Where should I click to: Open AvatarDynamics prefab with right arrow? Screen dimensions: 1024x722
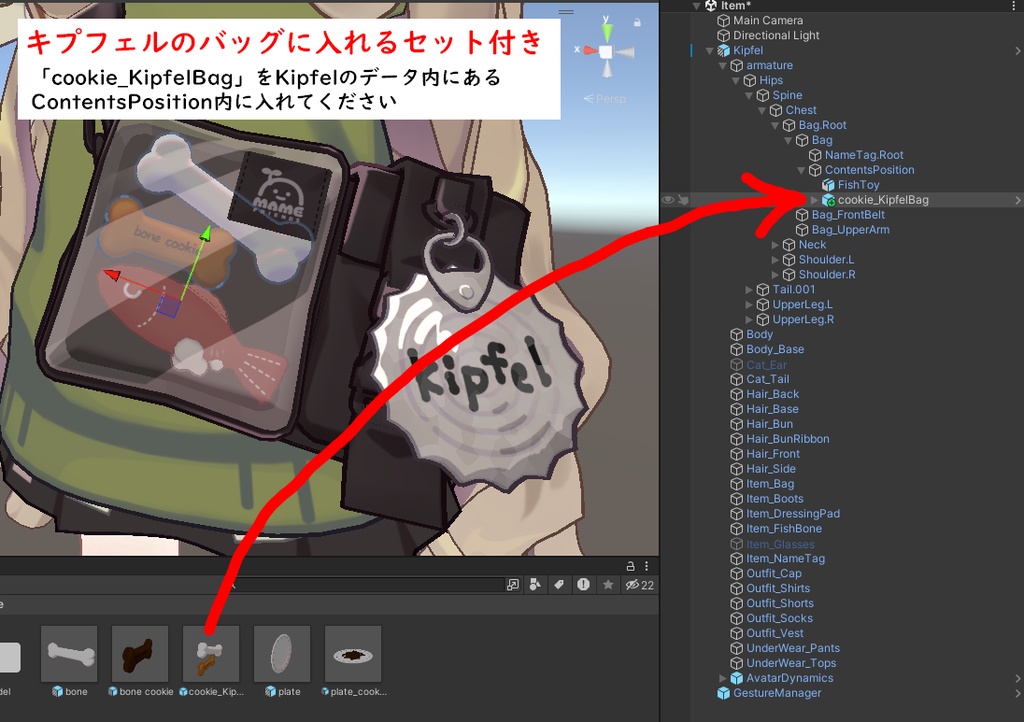(1017, 678)
